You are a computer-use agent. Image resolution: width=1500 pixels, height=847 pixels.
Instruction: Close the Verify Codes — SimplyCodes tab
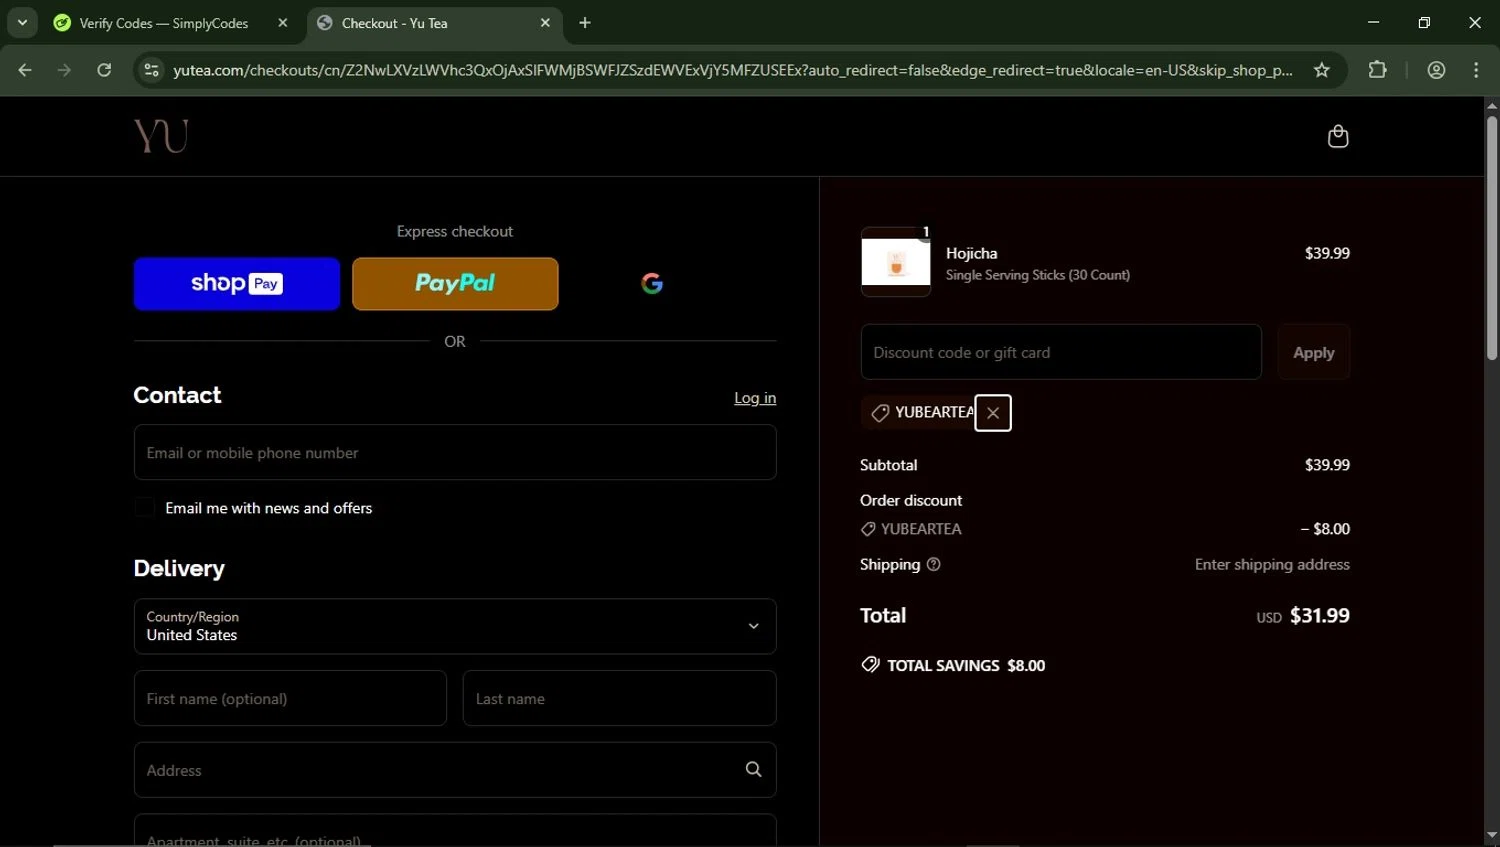283,23
